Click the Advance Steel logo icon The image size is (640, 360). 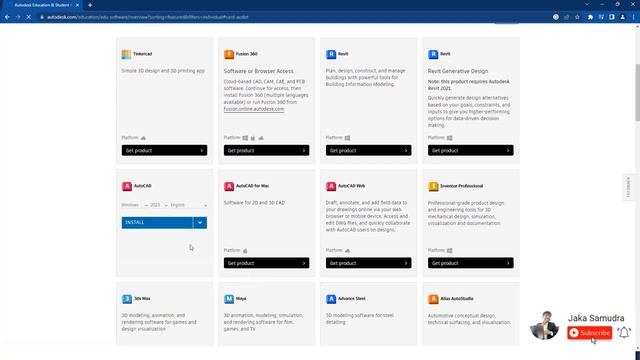(x=331, y=299)
